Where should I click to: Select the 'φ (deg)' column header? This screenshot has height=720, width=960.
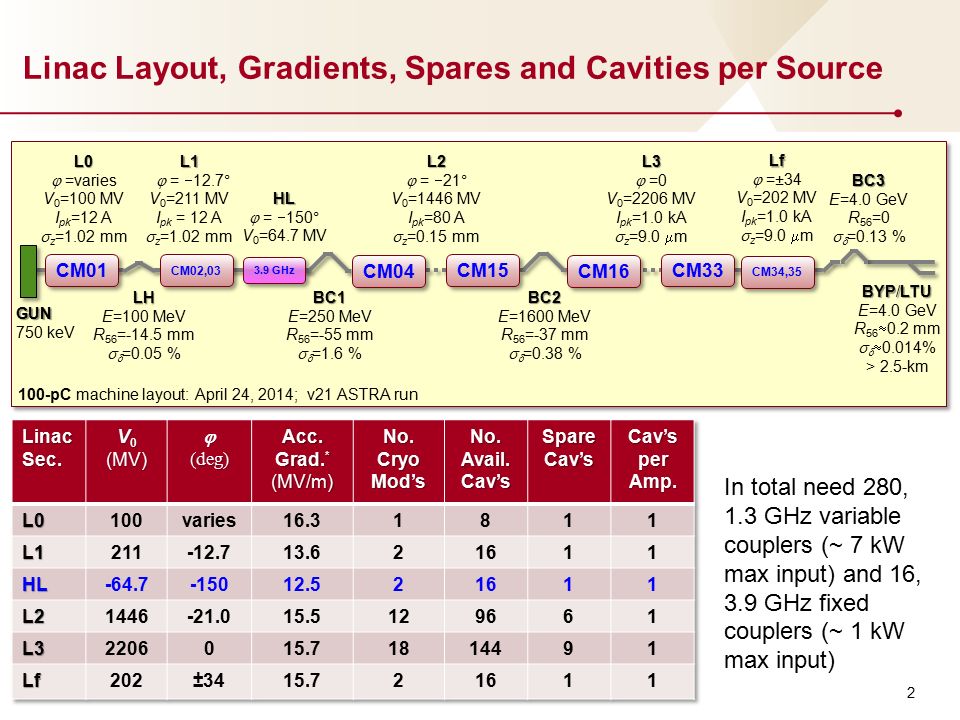point(209,460)
